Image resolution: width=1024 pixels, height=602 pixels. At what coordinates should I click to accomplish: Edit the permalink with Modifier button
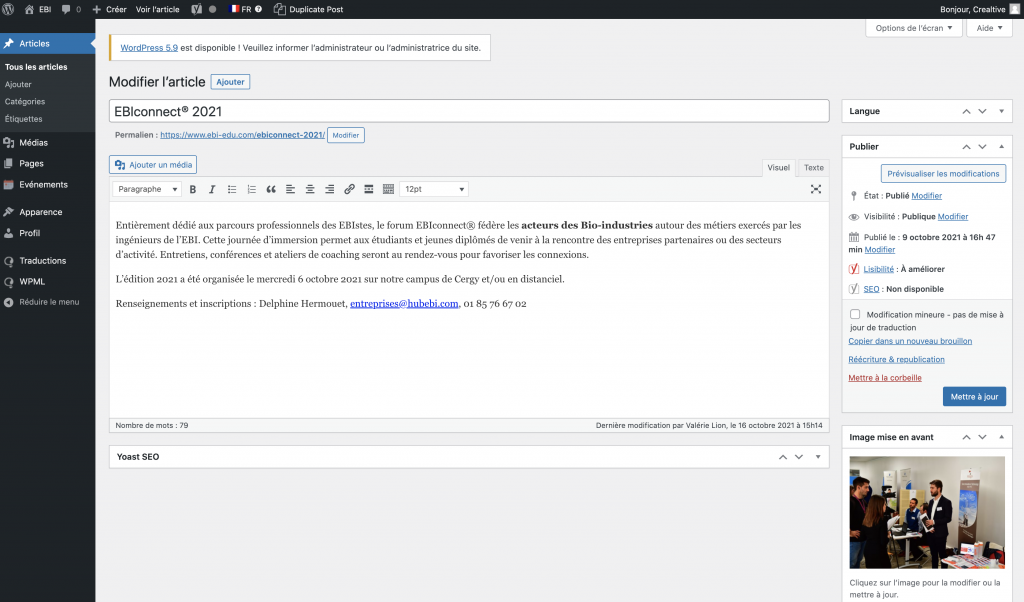[x=345, y=135]
